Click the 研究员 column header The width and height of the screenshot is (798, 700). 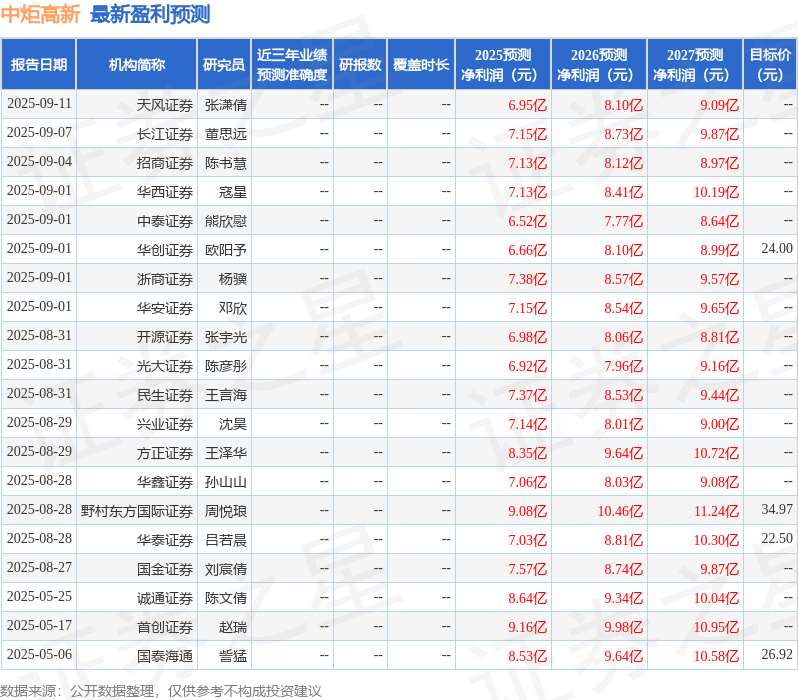[x=224, y=65]
